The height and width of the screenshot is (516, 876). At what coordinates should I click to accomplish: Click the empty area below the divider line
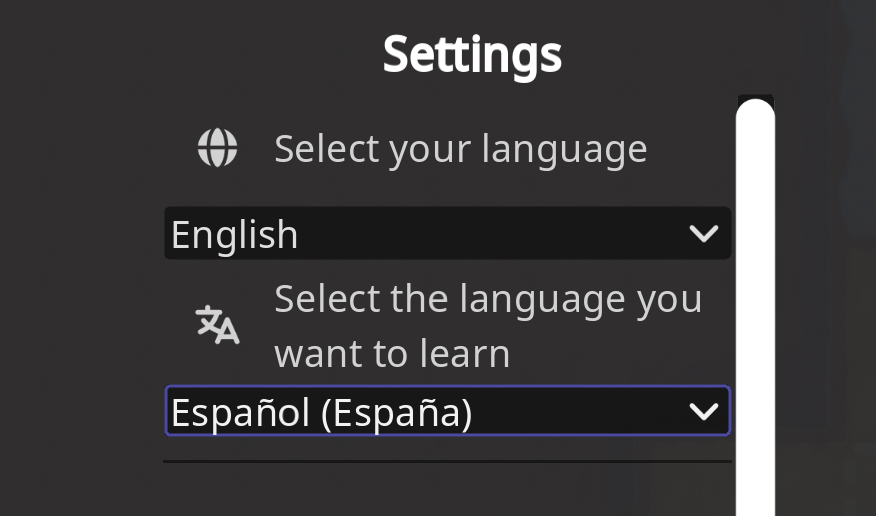click(447, 492)
